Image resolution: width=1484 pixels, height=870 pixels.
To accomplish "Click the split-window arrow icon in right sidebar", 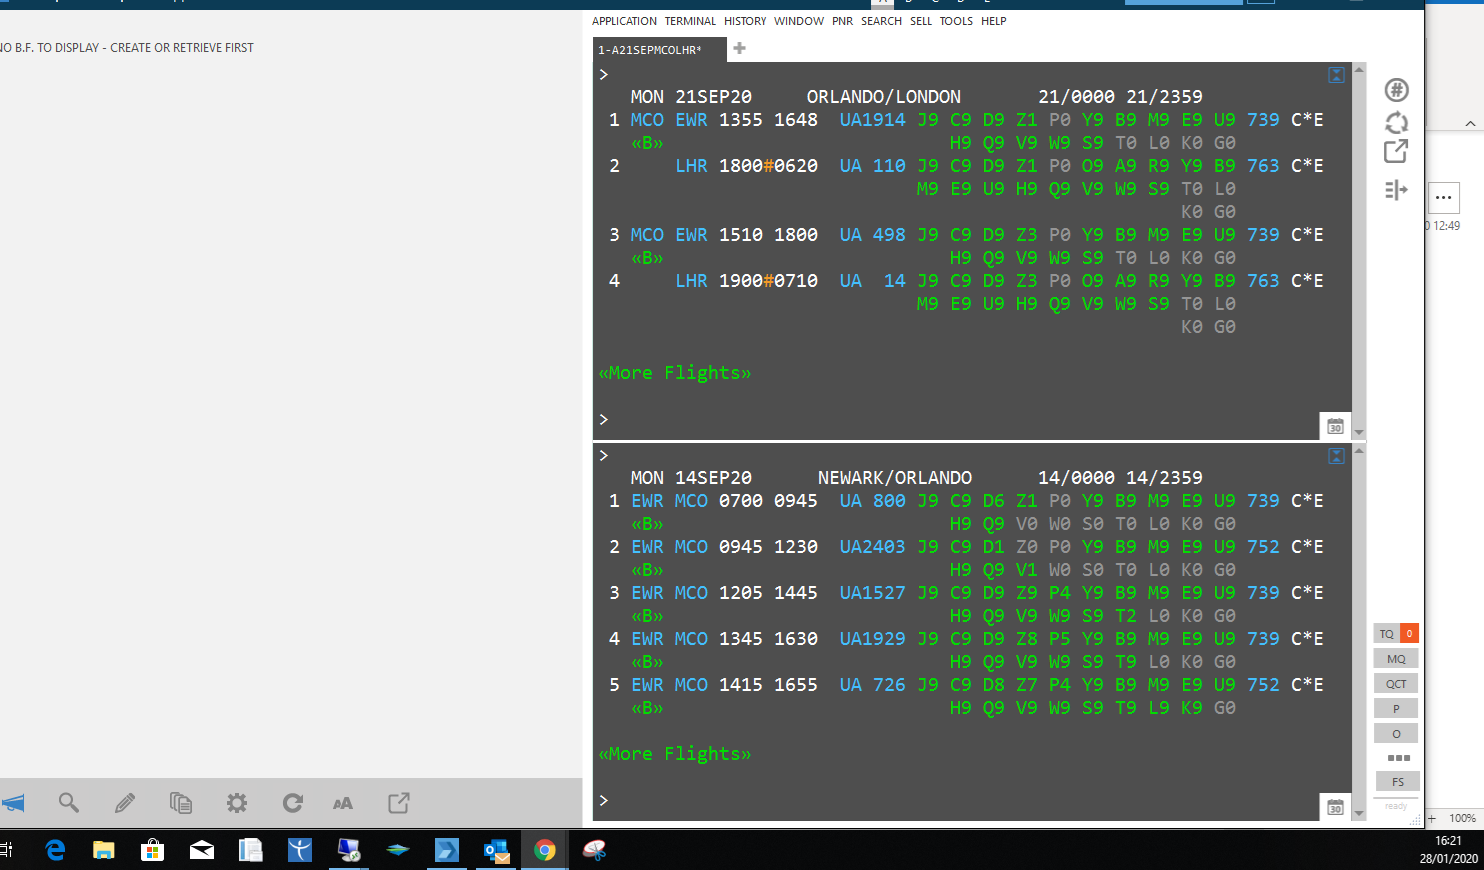I will click(x=1396, y=190).
